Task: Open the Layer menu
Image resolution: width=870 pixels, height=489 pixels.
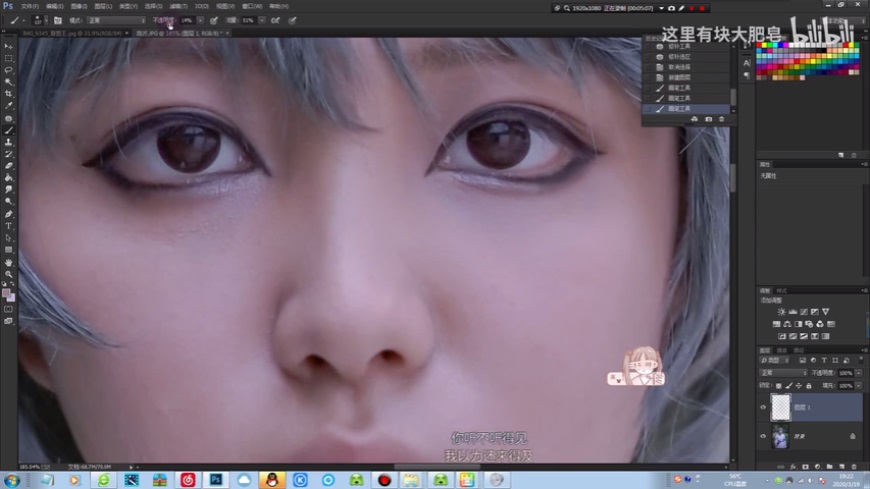Action: click(x=103, y=6)
